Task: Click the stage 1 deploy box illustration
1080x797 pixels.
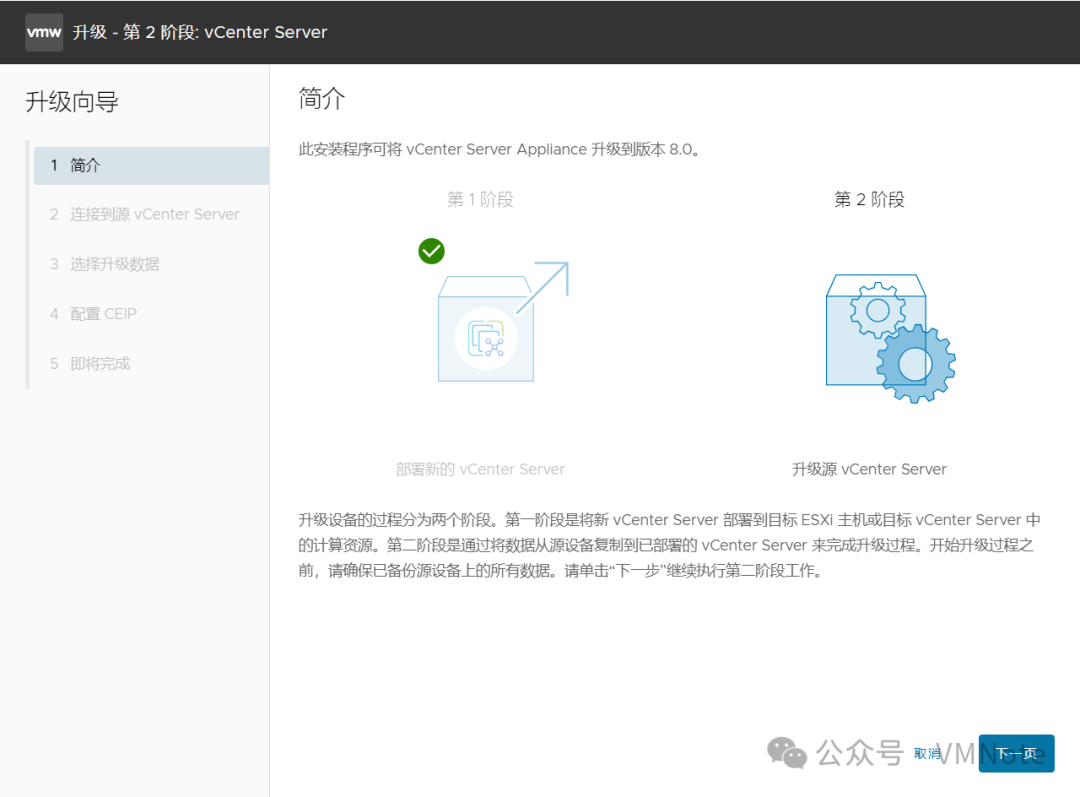Action: 503,322
